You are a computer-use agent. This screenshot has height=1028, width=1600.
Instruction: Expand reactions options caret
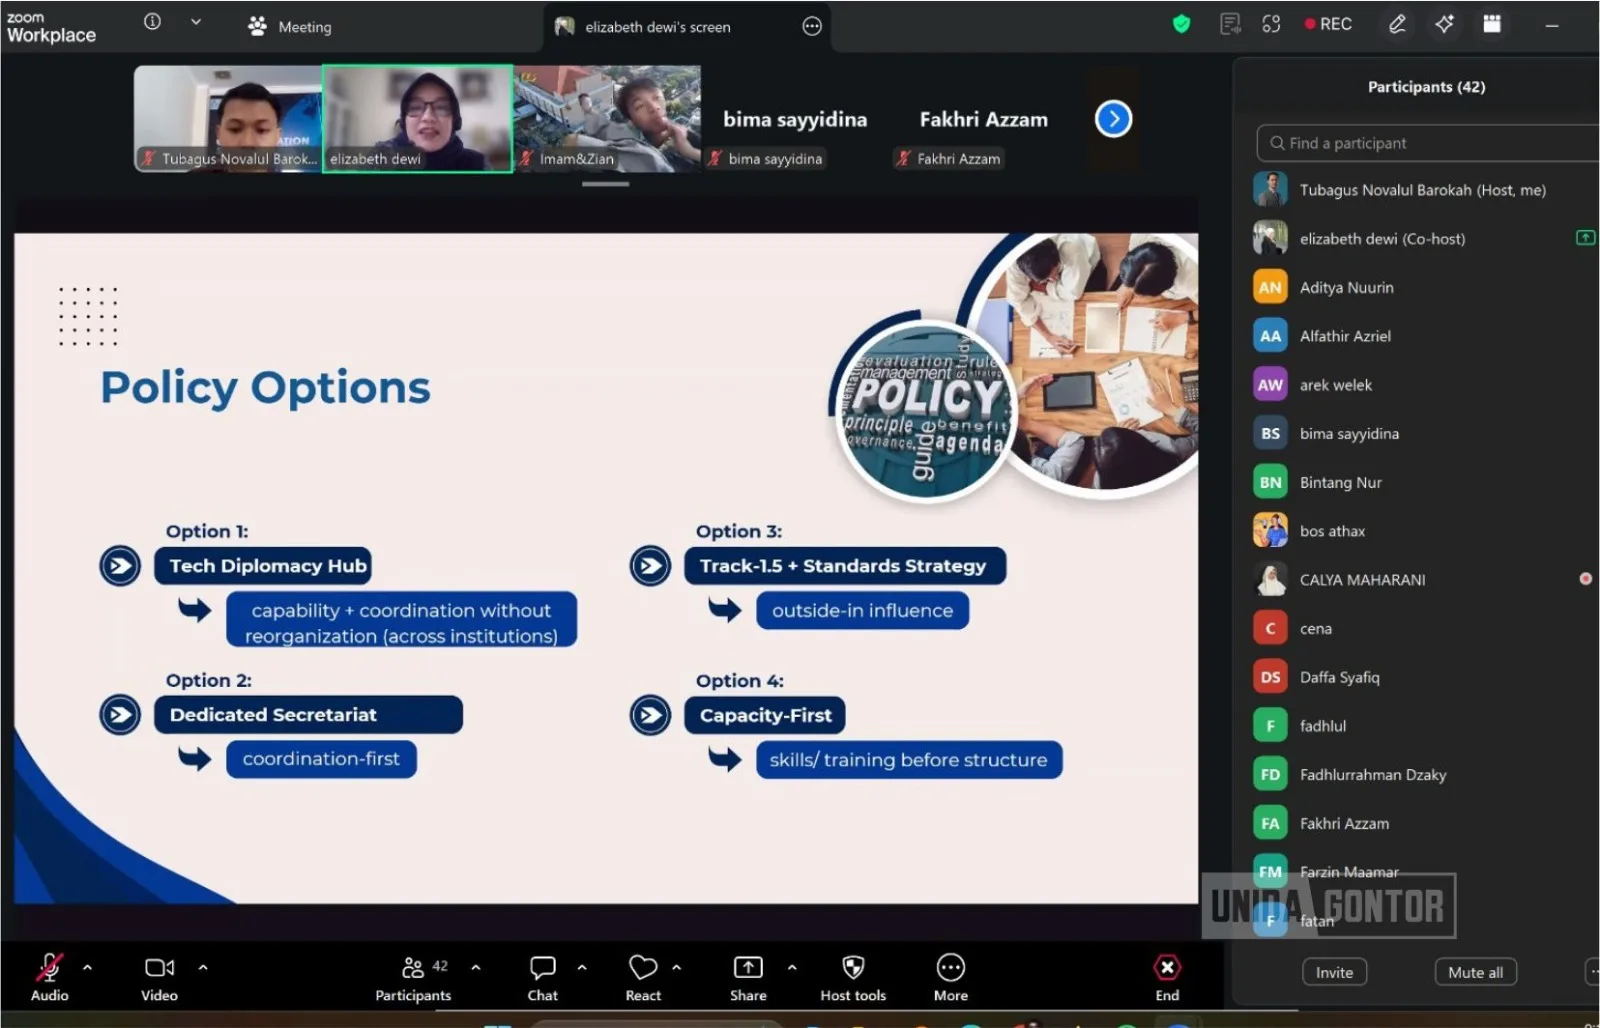pos(677,967)
